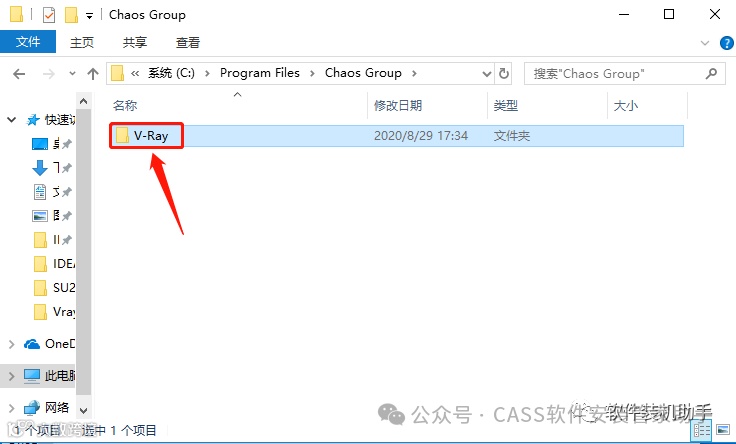736x444 pixels.
Task: Sort by the 修改日期 column header
Action: click(x=398, y=106)
